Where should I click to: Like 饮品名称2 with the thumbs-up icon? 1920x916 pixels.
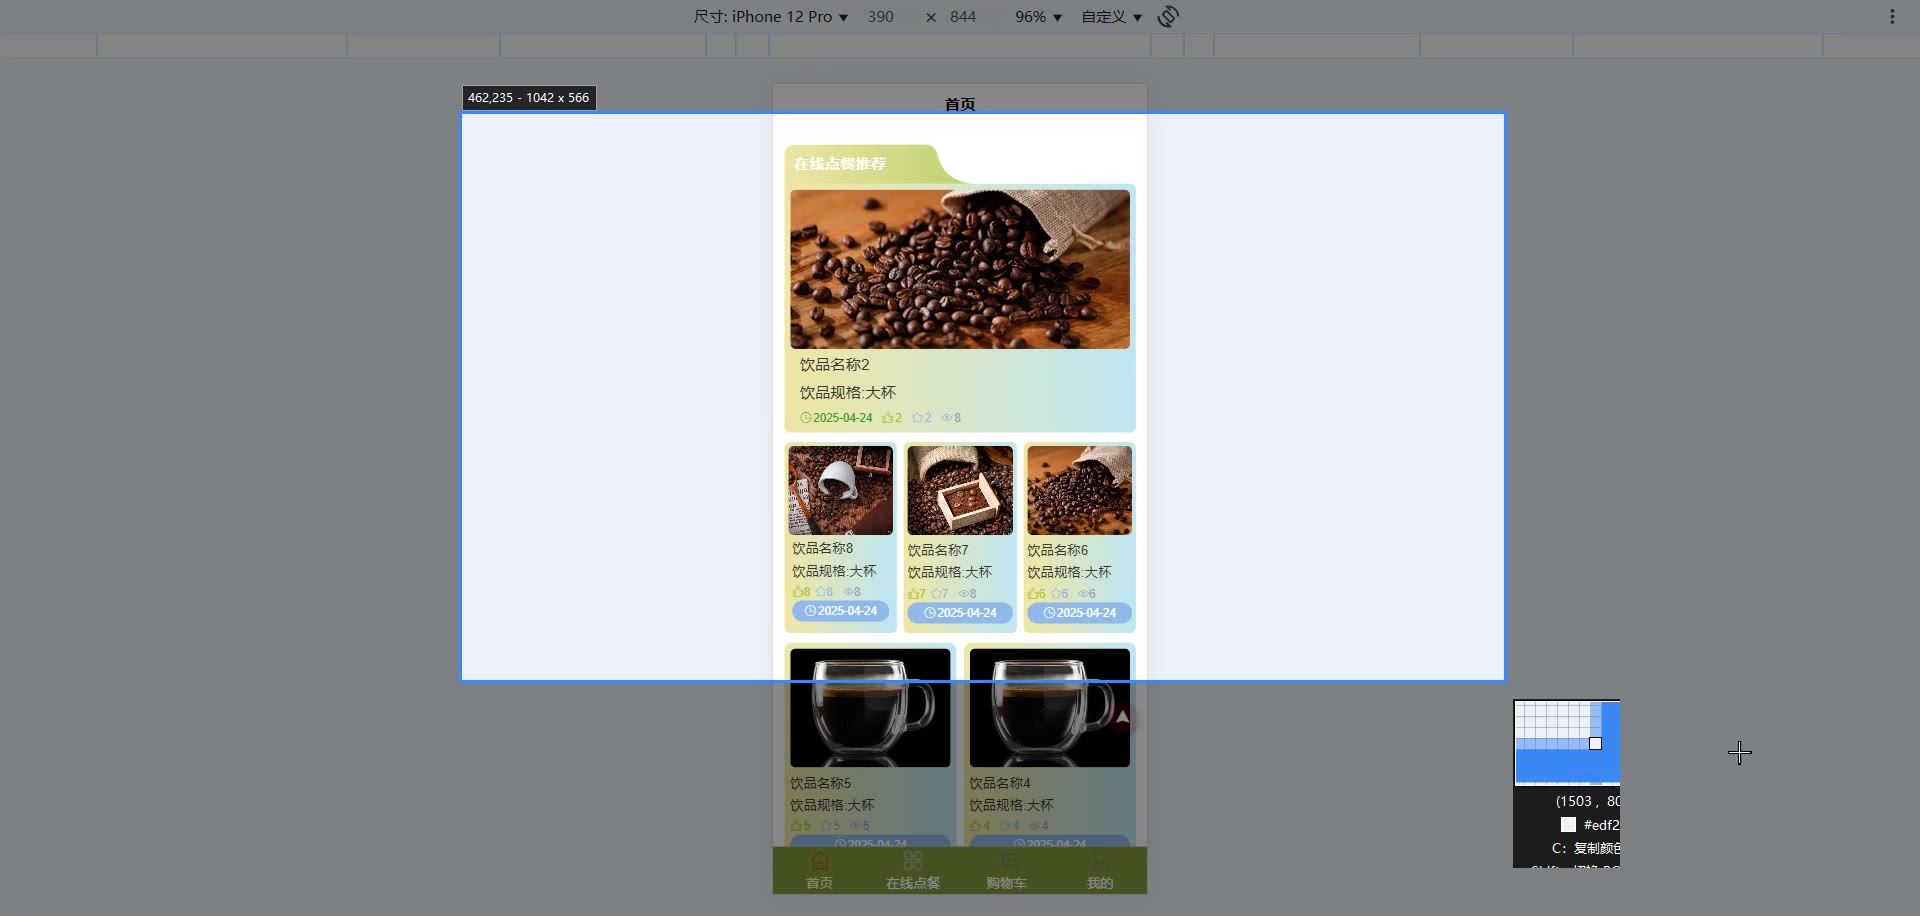coord(887,418)
